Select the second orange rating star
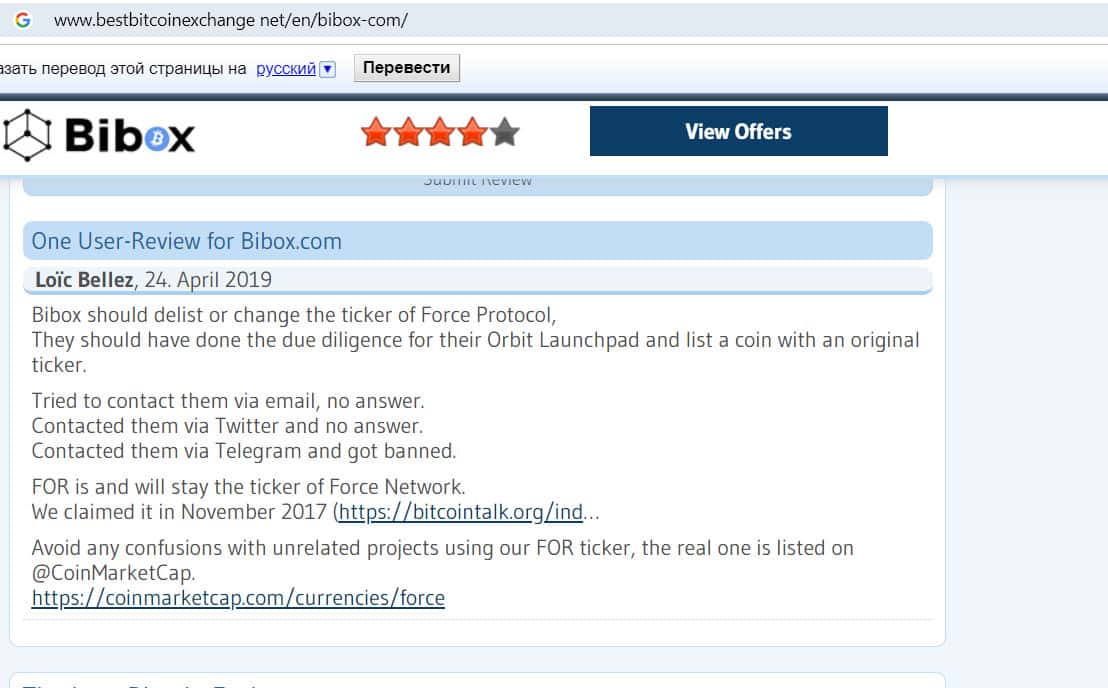 [x=408, y=132]
